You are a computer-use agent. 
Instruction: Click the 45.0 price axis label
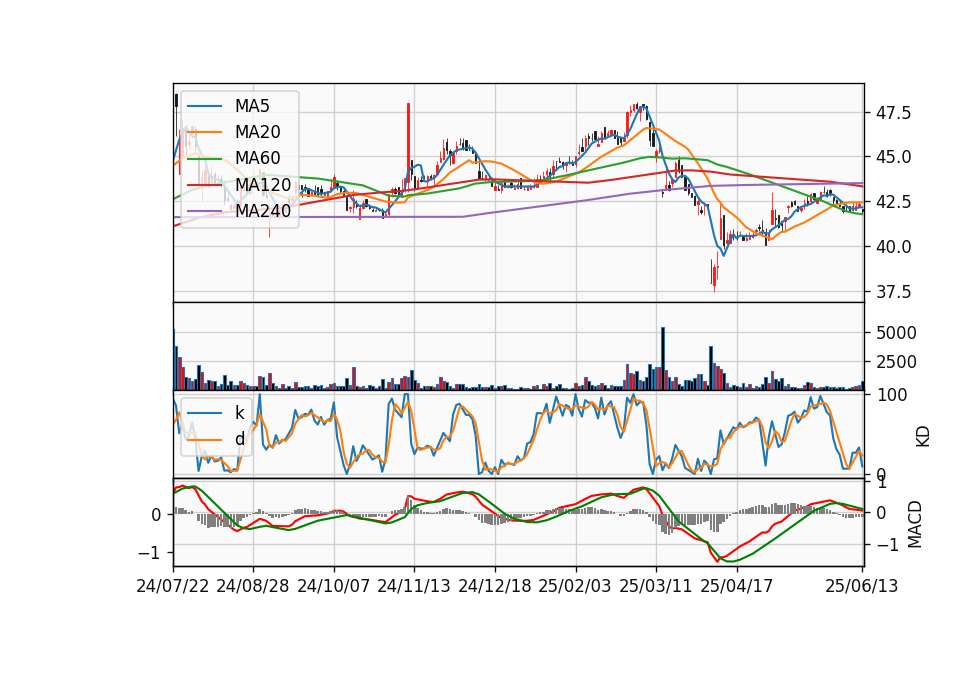tap(894, 157)
